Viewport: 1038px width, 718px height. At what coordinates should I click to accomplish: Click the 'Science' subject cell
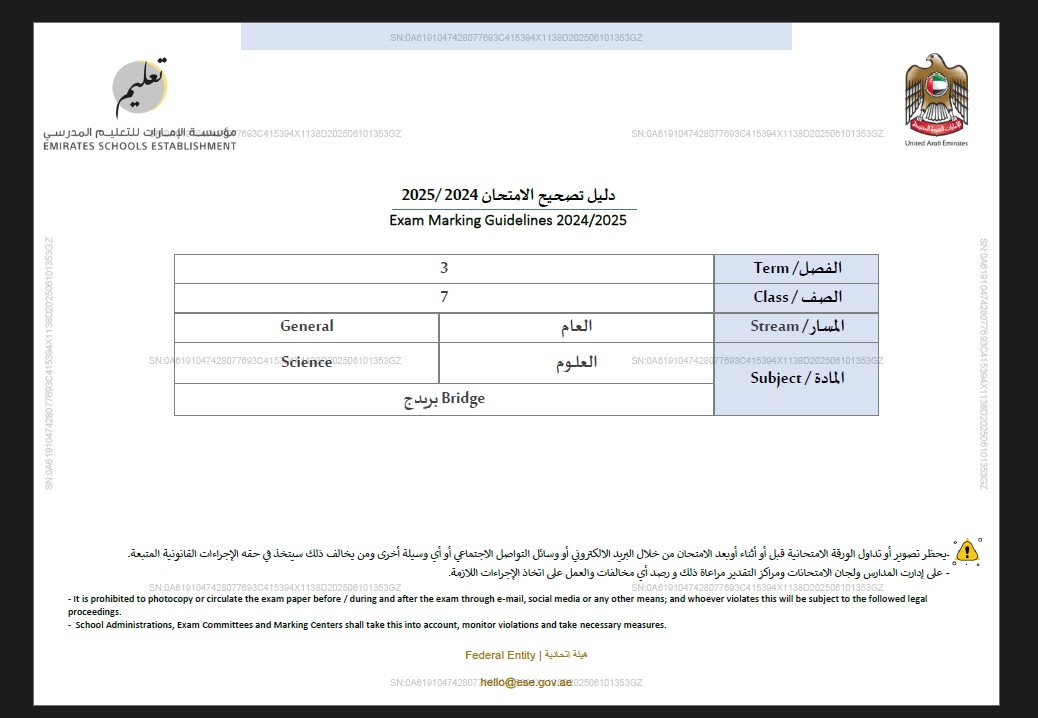click(307, 363)
